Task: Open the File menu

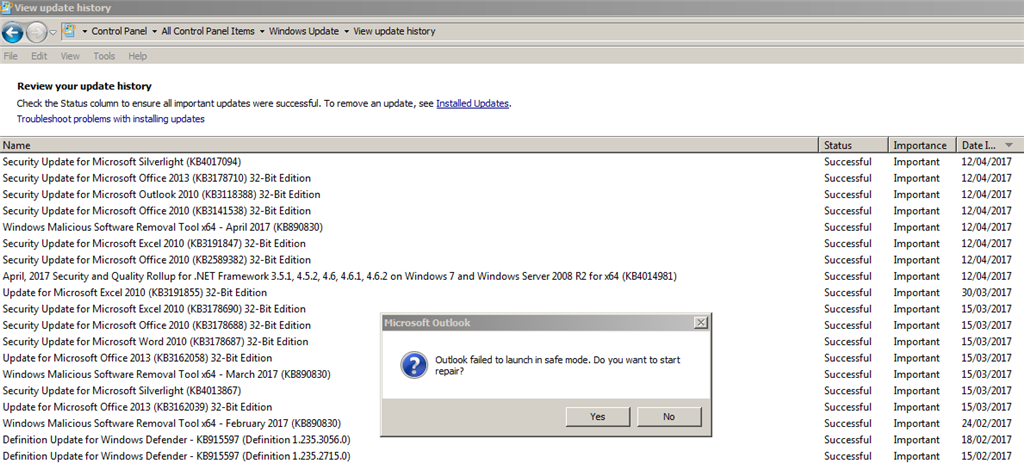Action: pyautogui.click(x=10, y=56)
